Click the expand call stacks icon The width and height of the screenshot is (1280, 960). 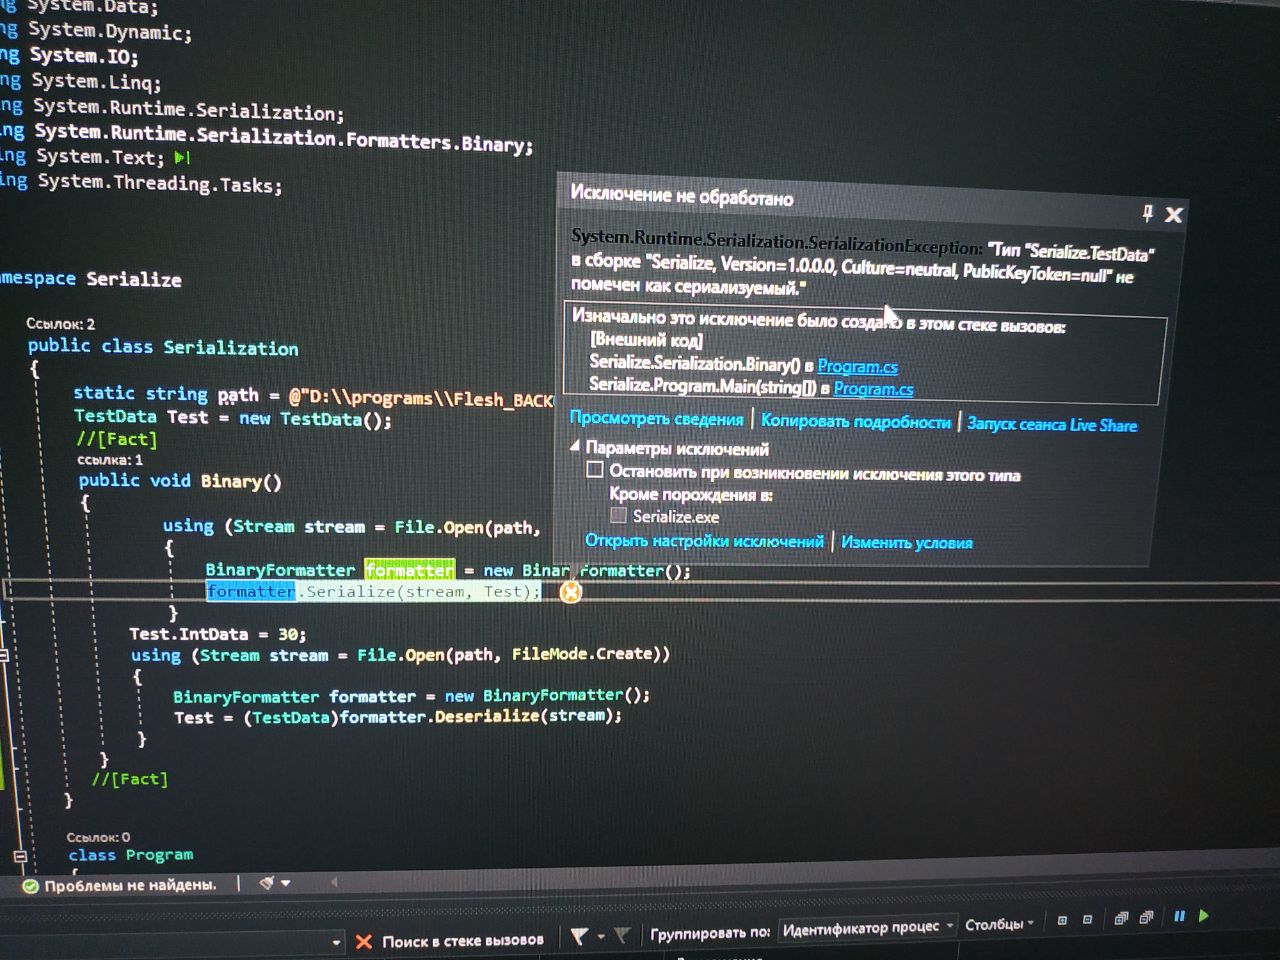click(1121, 917)
